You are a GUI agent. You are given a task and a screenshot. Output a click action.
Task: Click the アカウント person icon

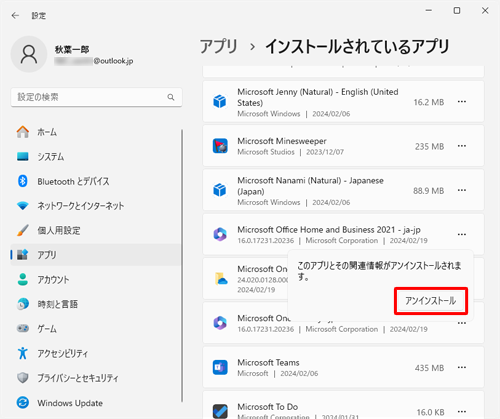tap(23, 279)
